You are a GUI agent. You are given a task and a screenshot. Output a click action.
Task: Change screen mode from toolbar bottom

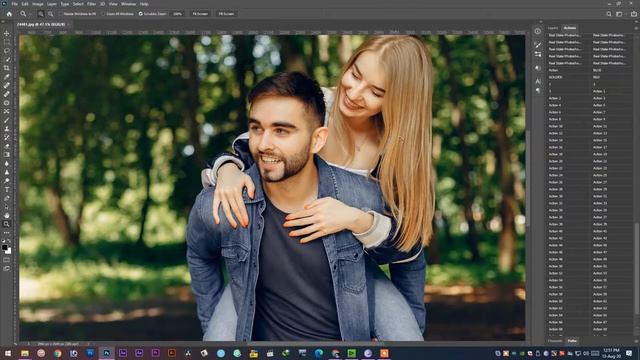tap(7, 269)
